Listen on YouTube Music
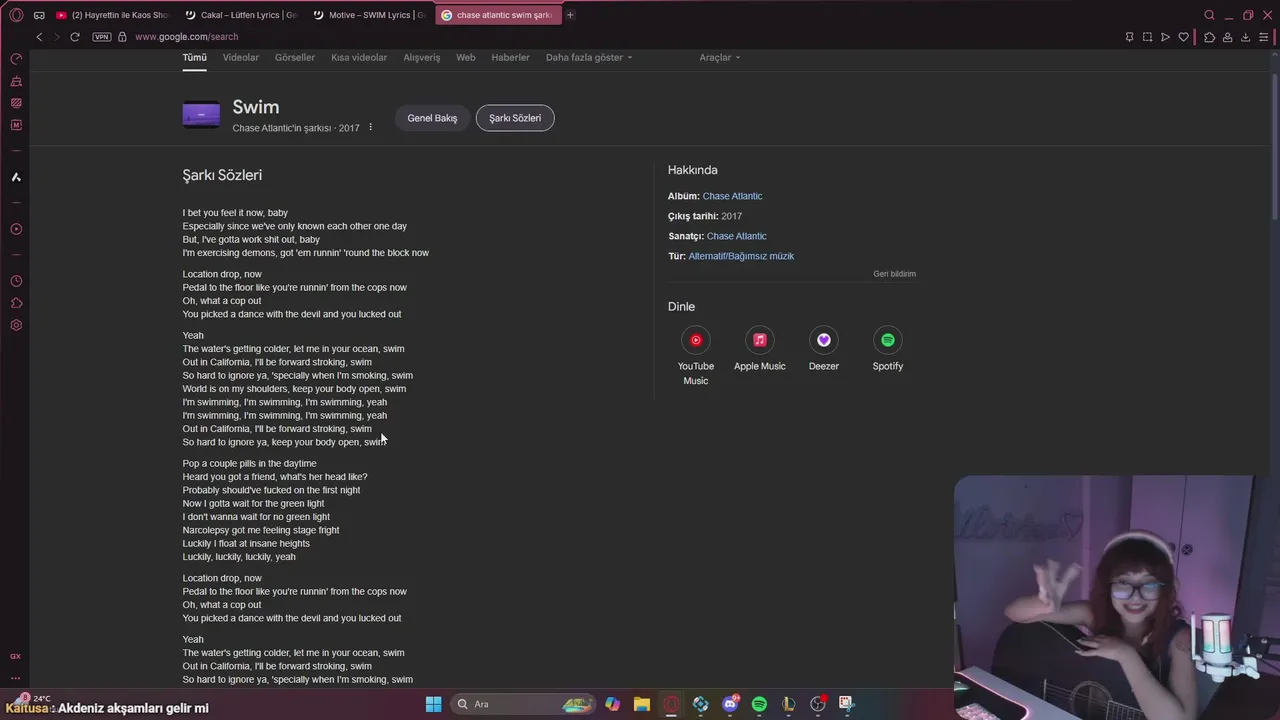The height and width of the screenshot is (720, 1280). click(x=696, y=357)
